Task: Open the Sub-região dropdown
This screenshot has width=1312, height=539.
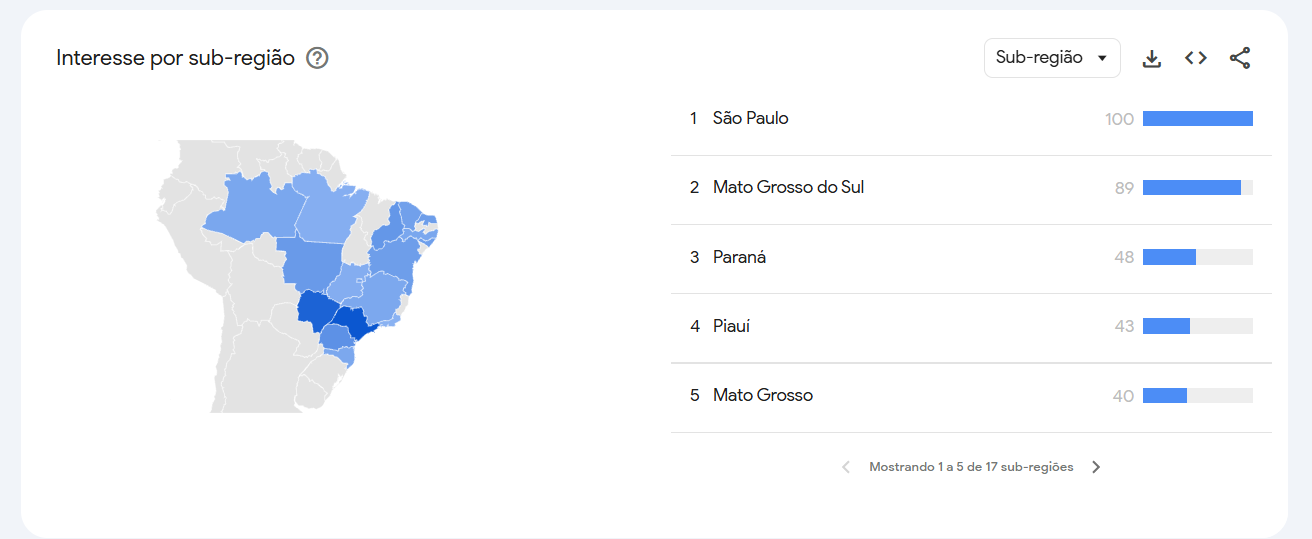Action: (x=1052, y=58)
